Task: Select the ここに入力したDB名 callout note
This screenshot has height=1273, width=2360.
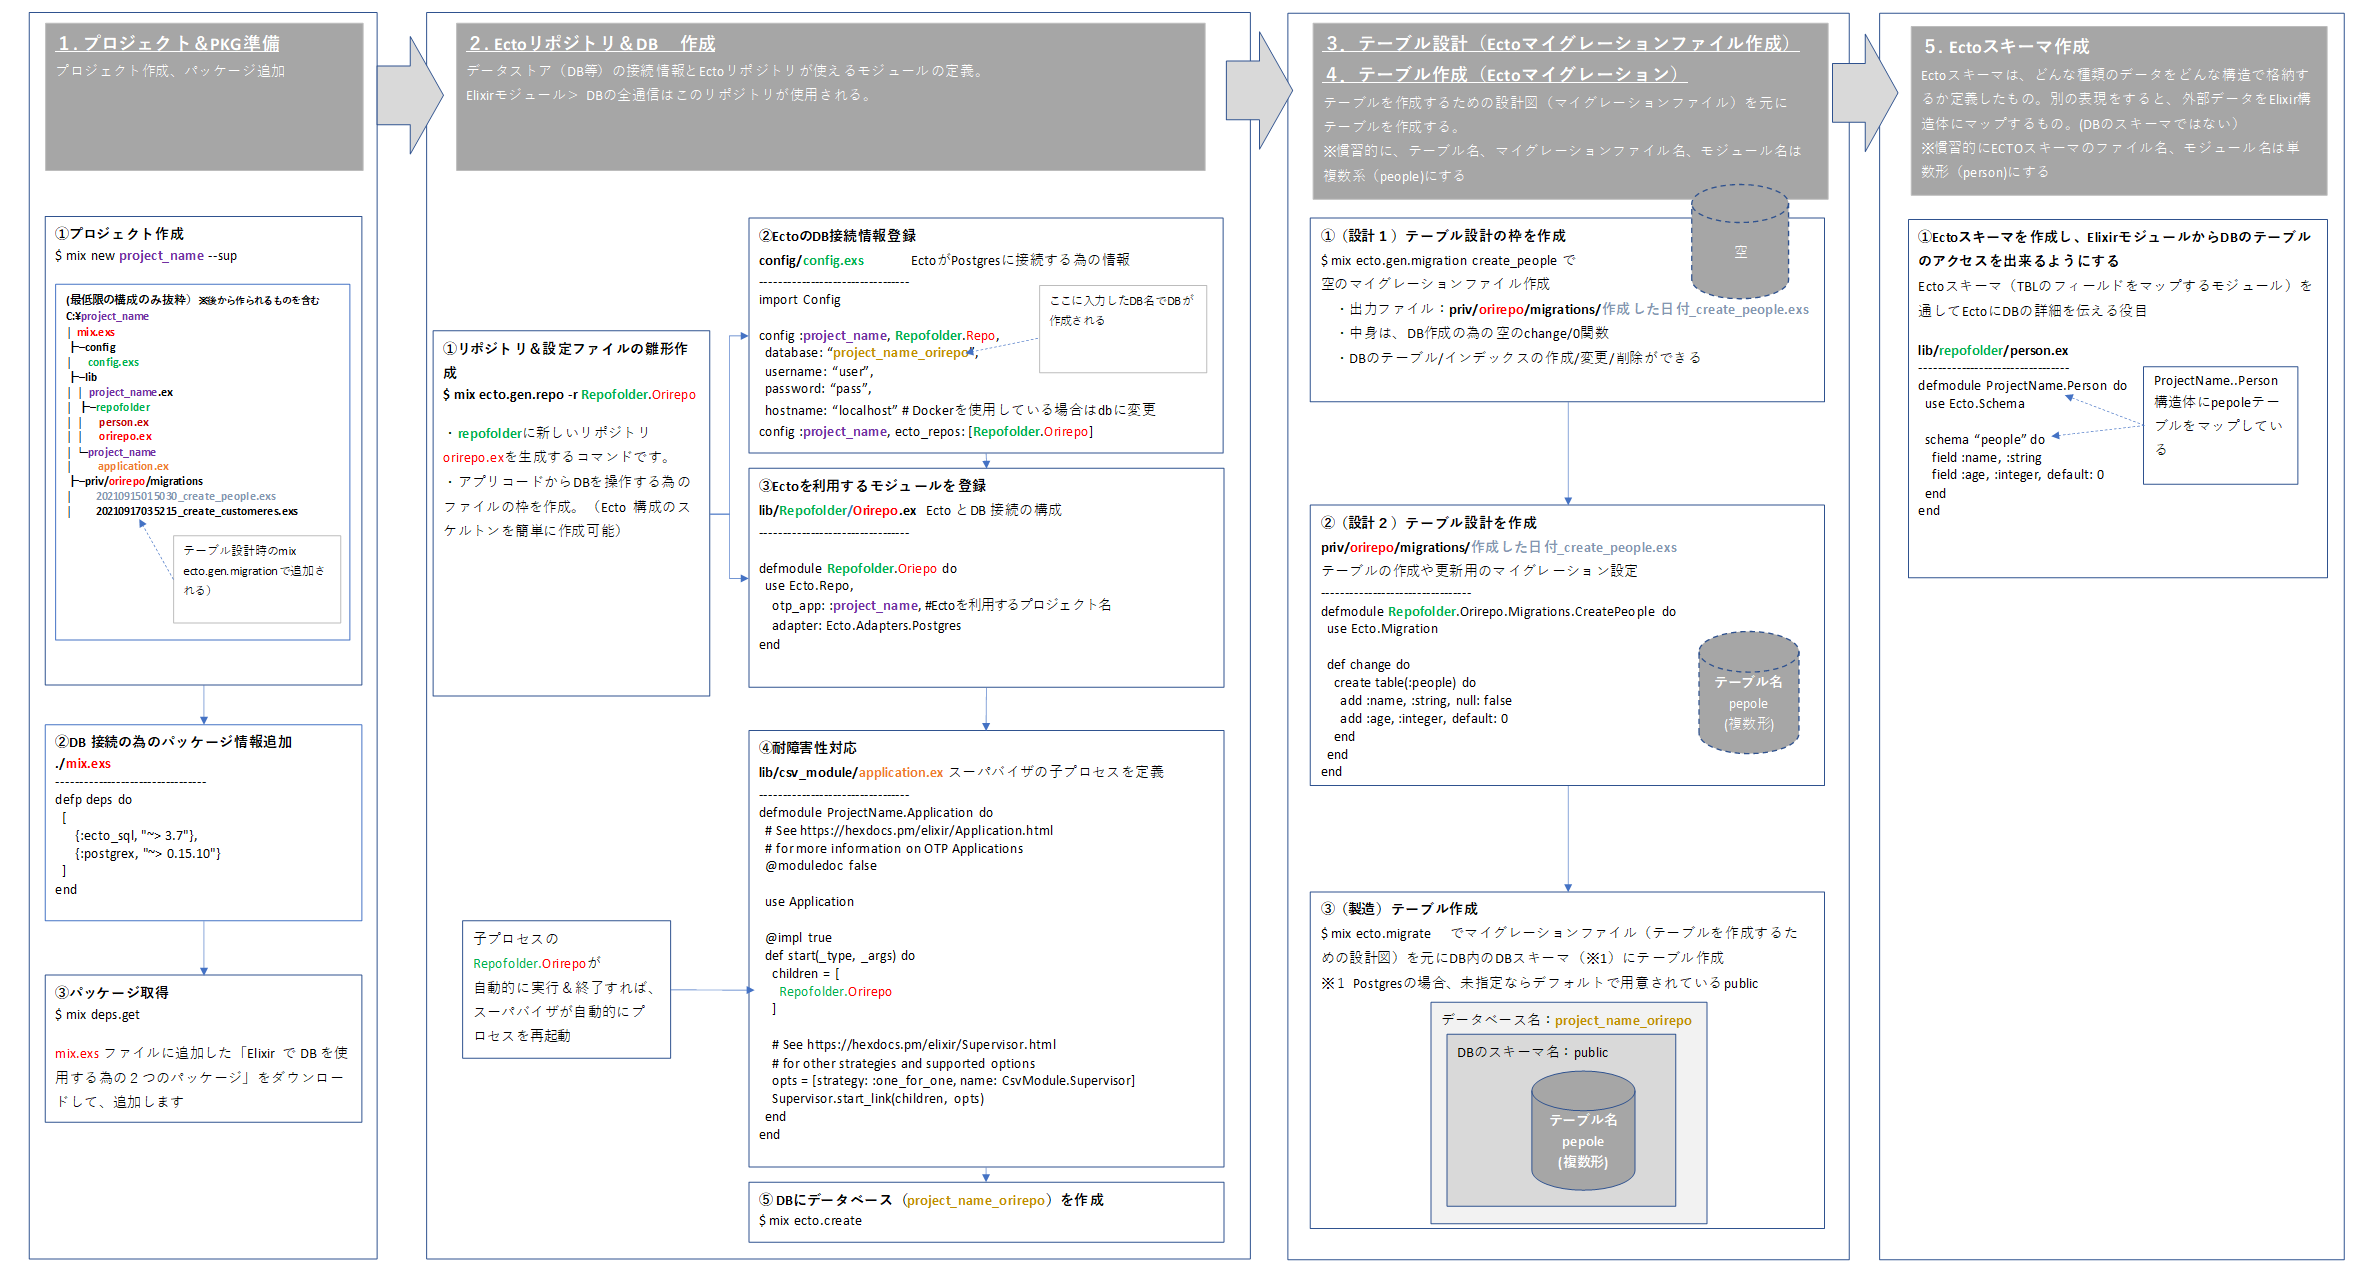Action: pyautogui.click(x=1122, y=330)
